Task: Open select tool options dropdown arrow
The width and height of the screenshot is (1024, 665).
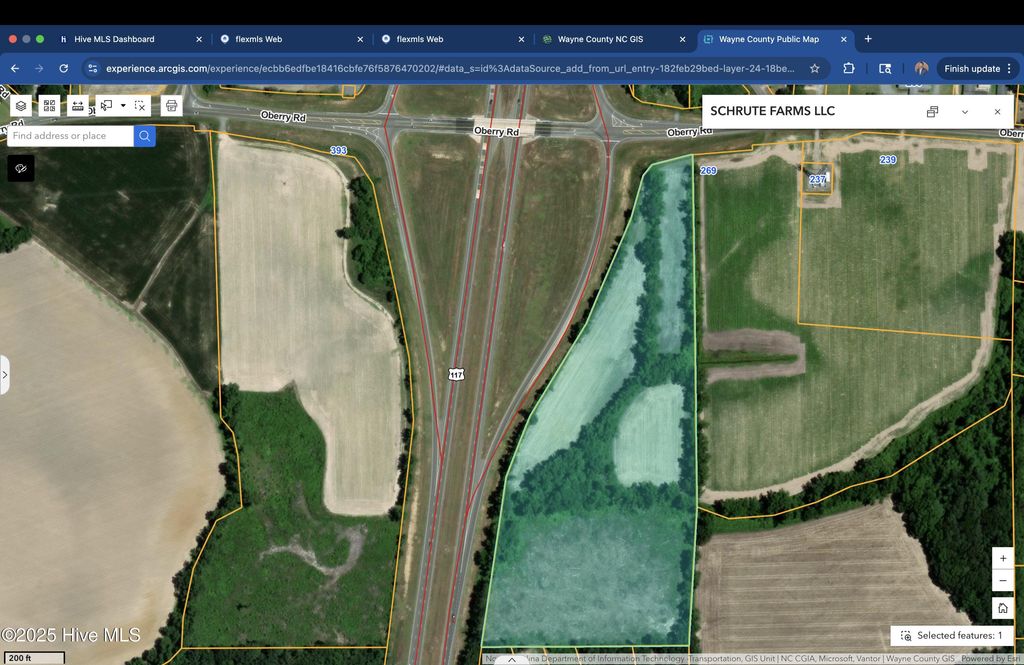Action: pos(123,105)
